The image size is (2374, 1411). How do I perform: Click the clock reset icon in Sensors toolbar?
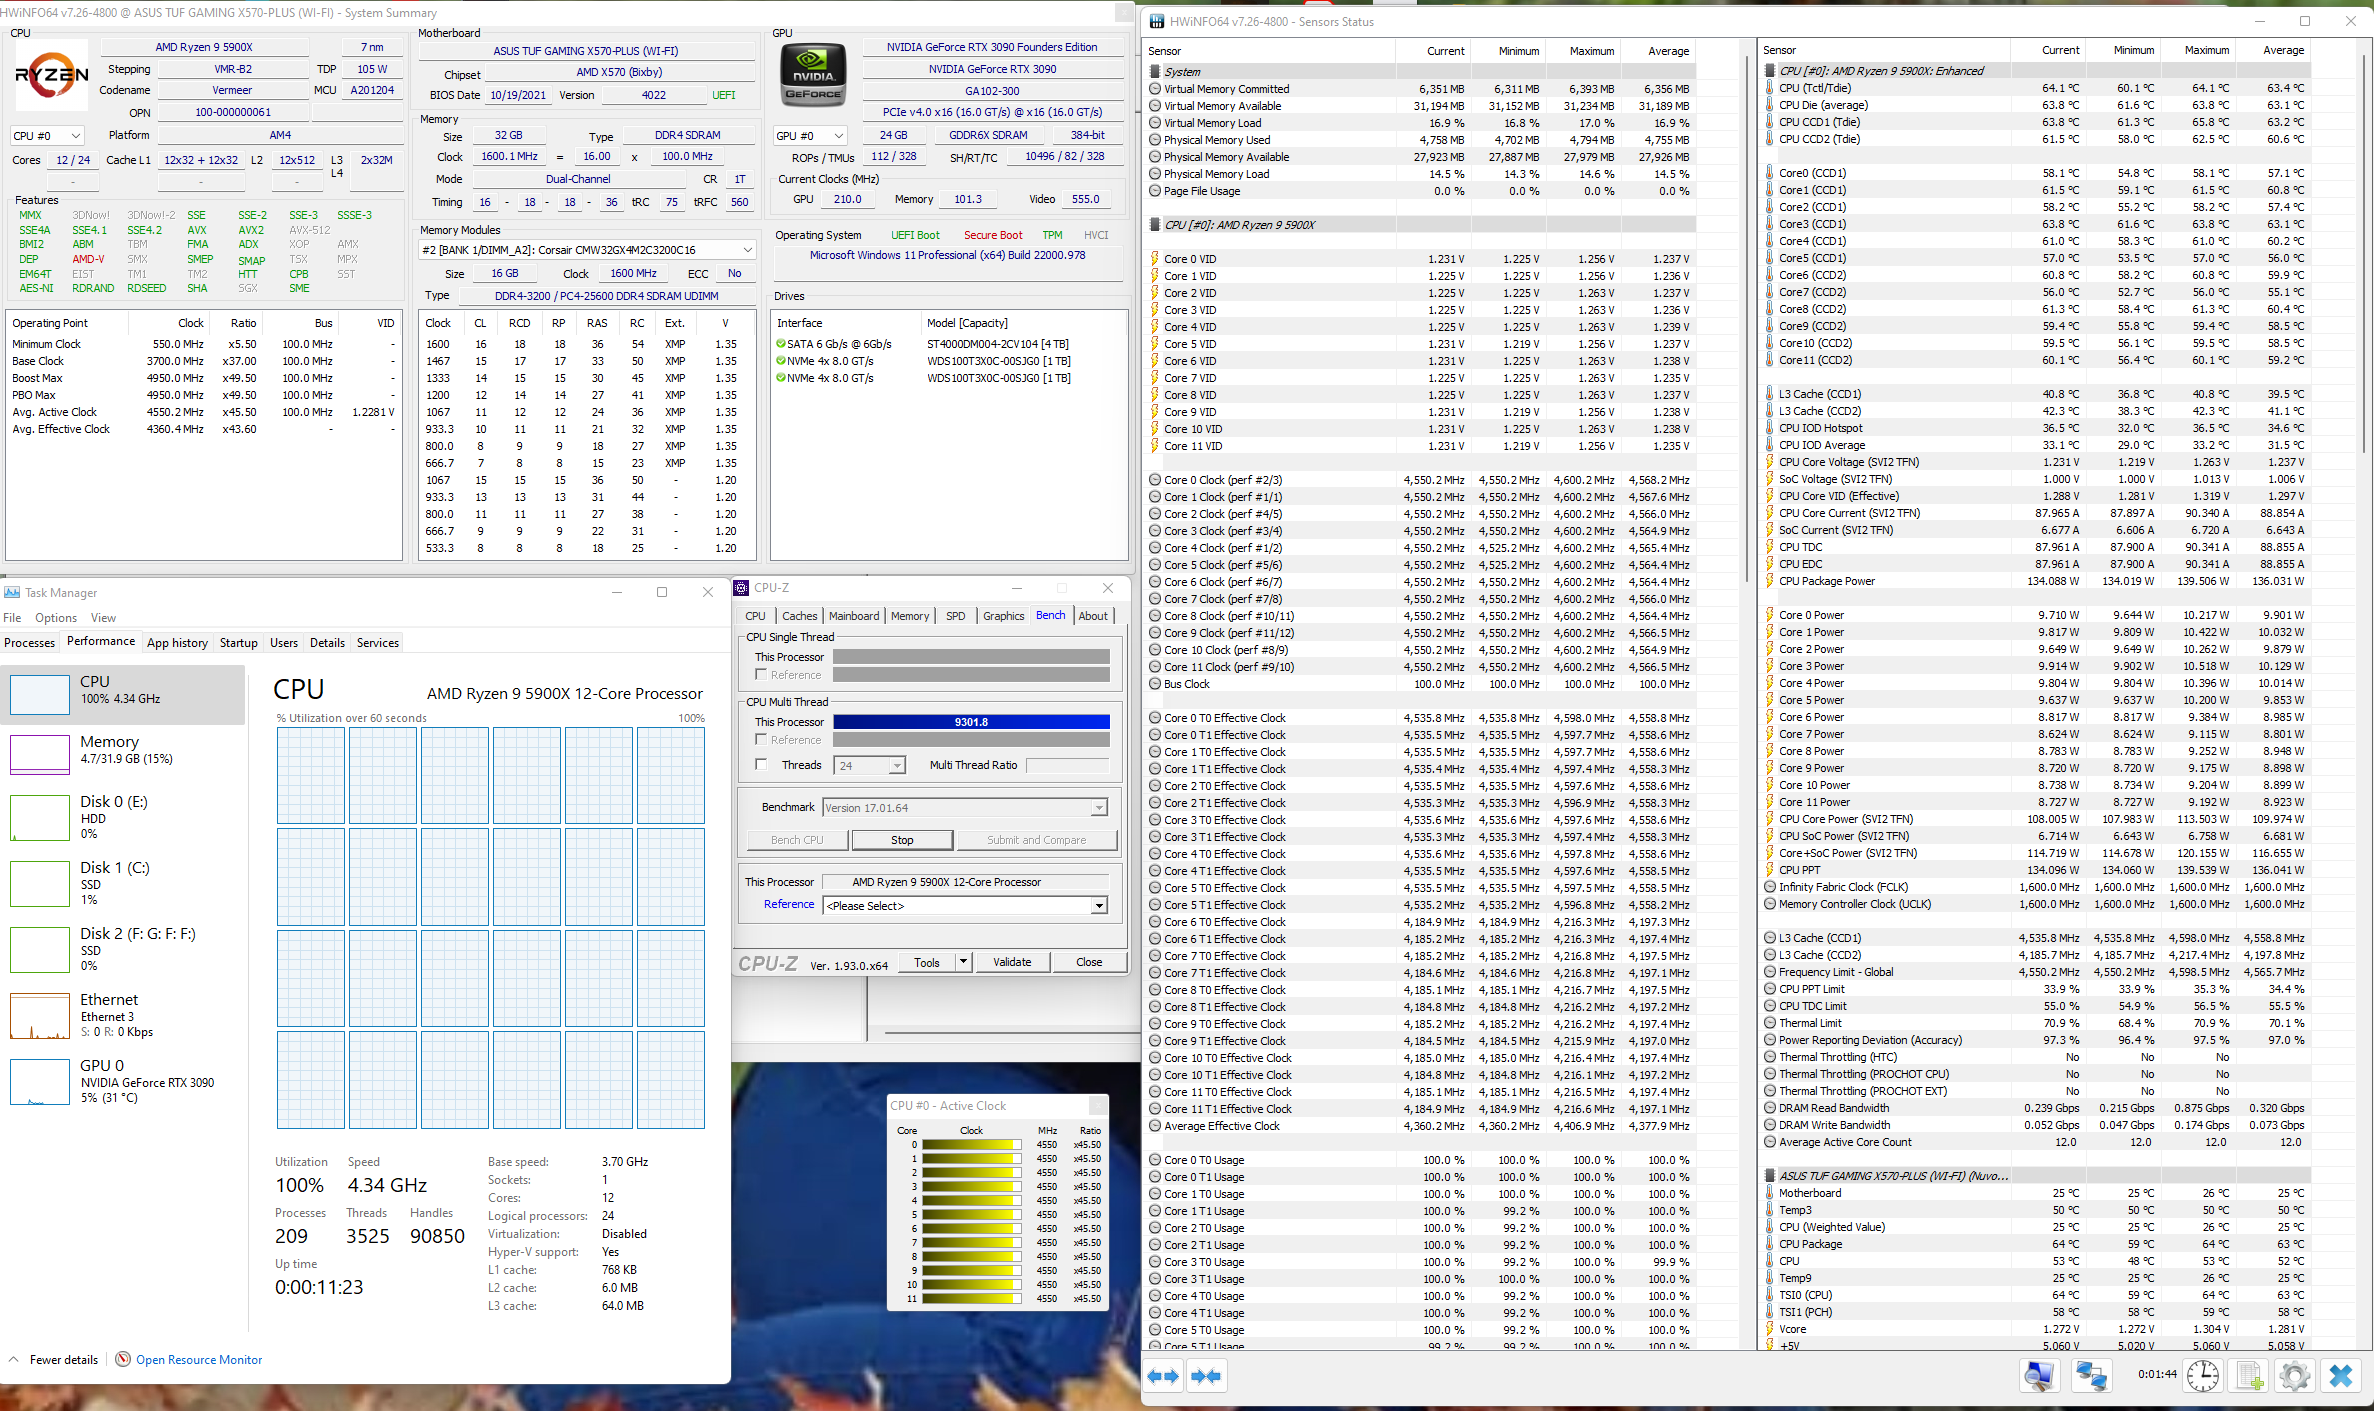pyautogui.click(x=2203, y=1376)
